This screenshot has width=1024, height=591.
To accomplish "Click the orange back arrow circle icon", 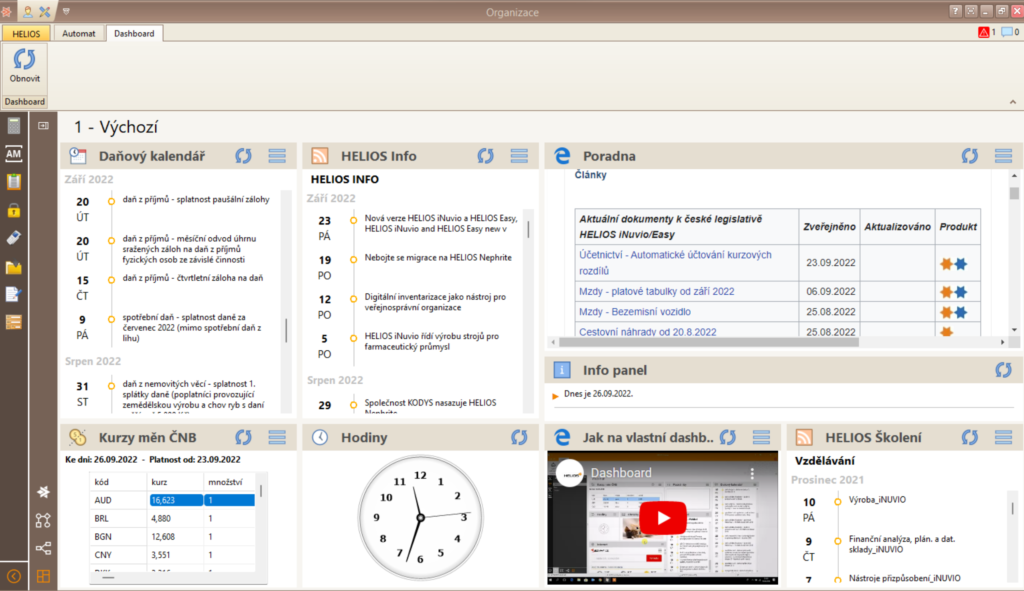I will pyautogui.click(x=14, y=576).
